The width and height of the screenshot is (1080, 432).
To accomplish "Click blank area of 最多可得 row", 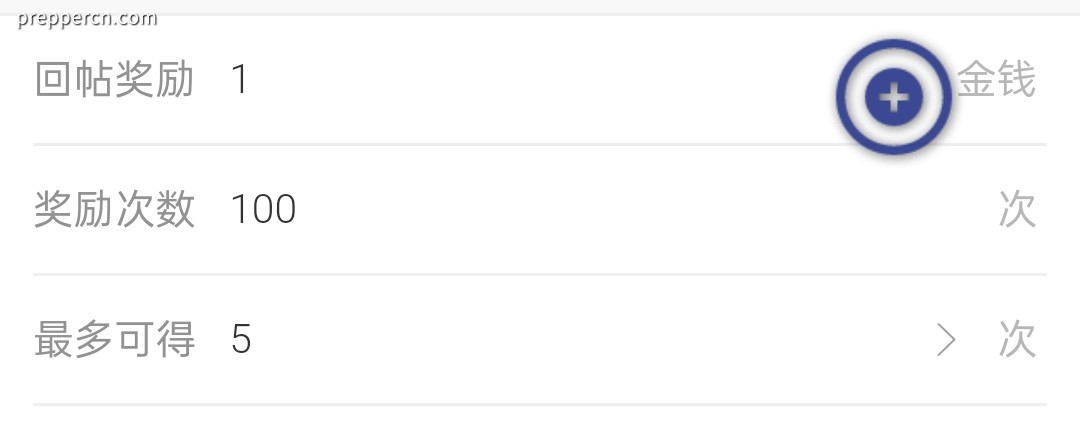I will [585, 339].
